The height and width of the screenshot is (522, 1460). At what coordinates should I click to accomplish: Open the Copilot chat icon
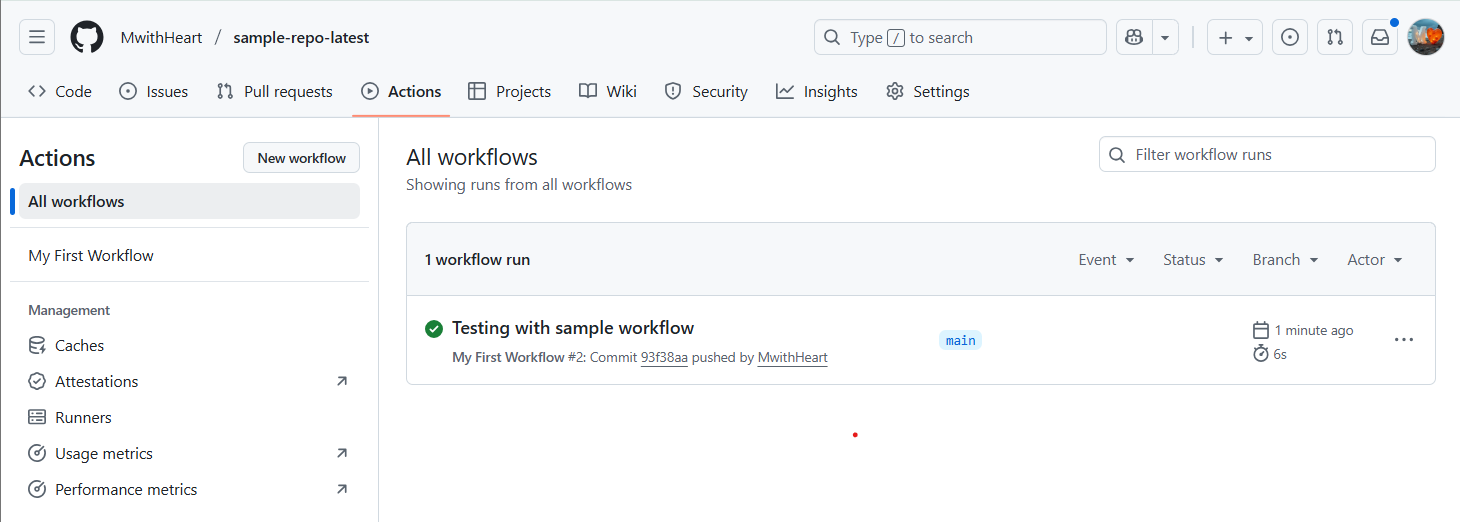click(1134, 38)
